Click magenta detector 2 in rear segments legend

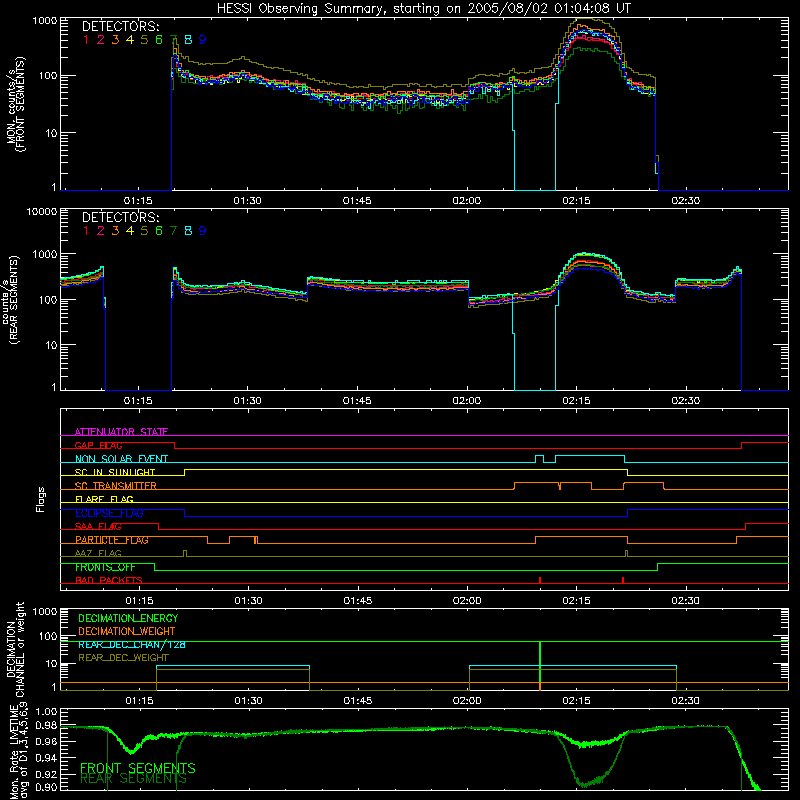pyautogui.click(x=101, y=231)
